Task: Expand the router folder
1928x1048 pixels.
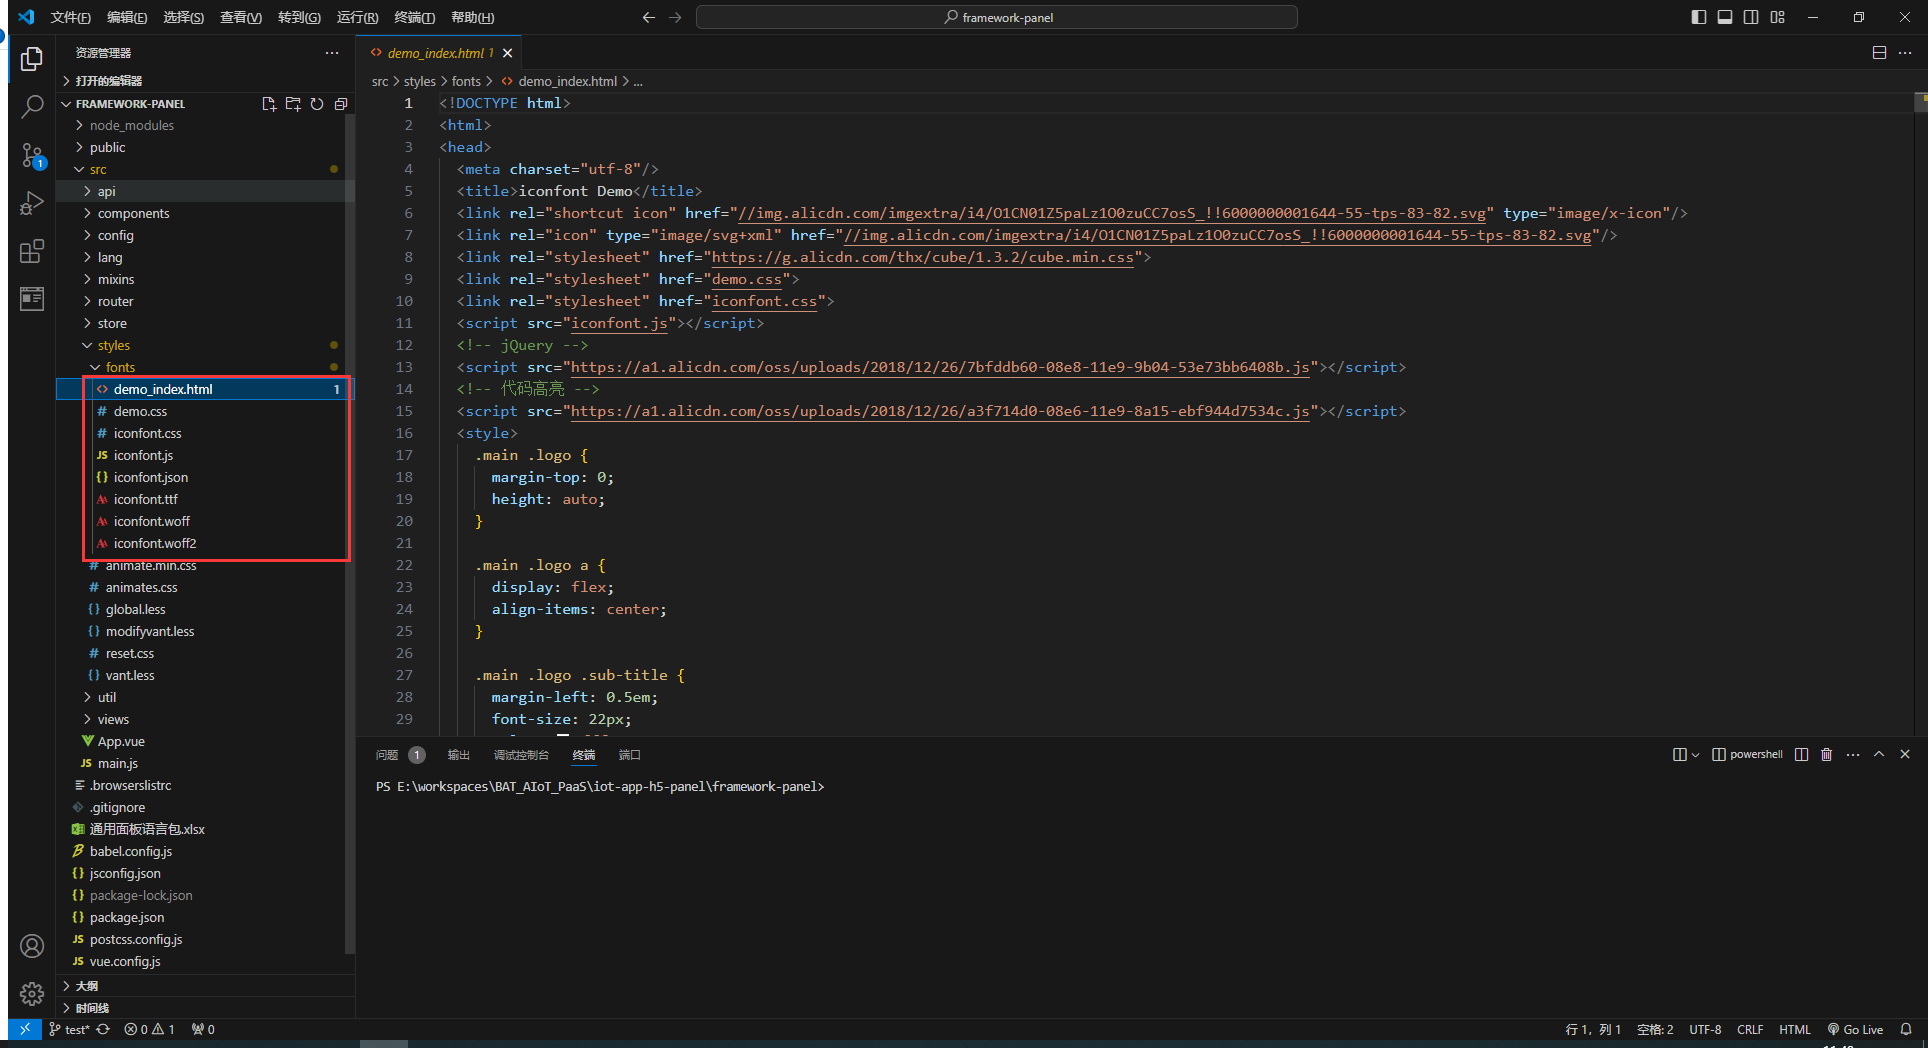Action: pos(206,301)
